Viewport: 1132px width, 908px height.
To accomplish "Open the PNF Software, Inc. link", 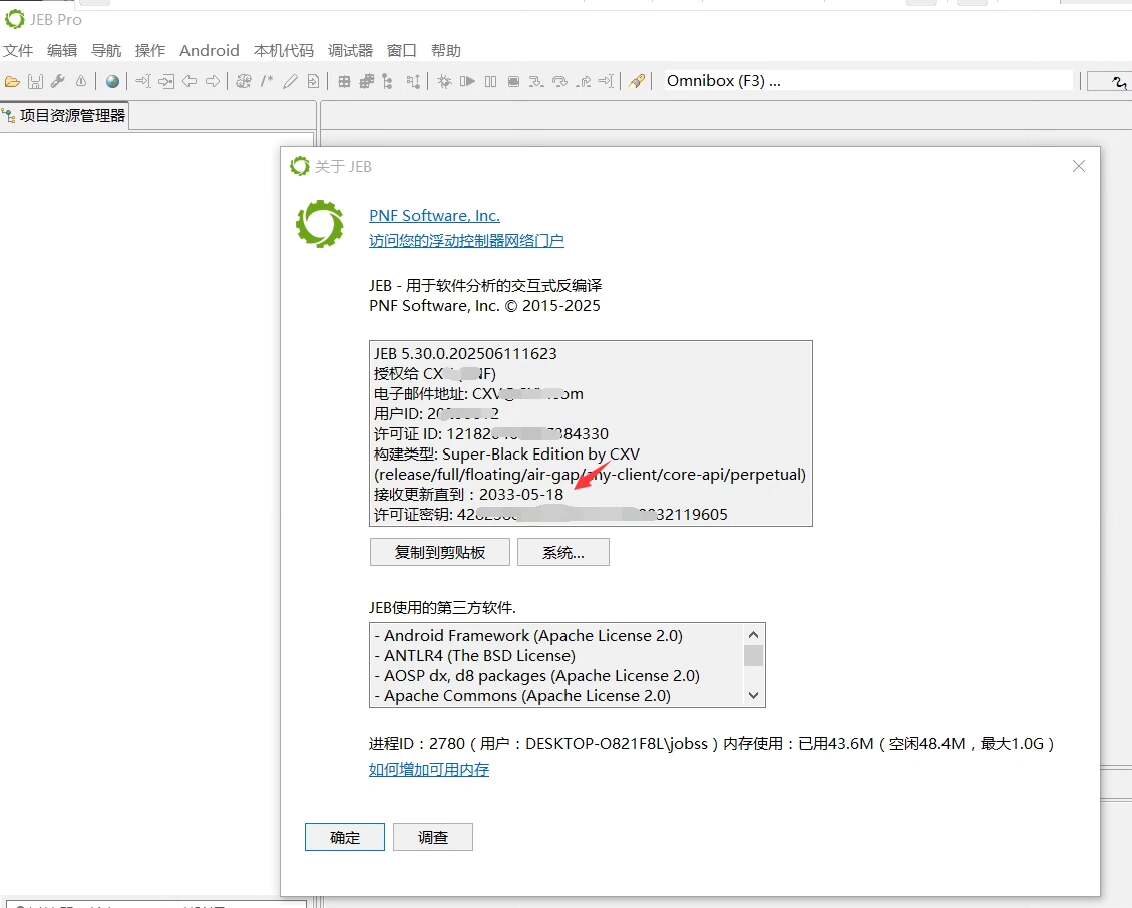I will pos(434,215).
